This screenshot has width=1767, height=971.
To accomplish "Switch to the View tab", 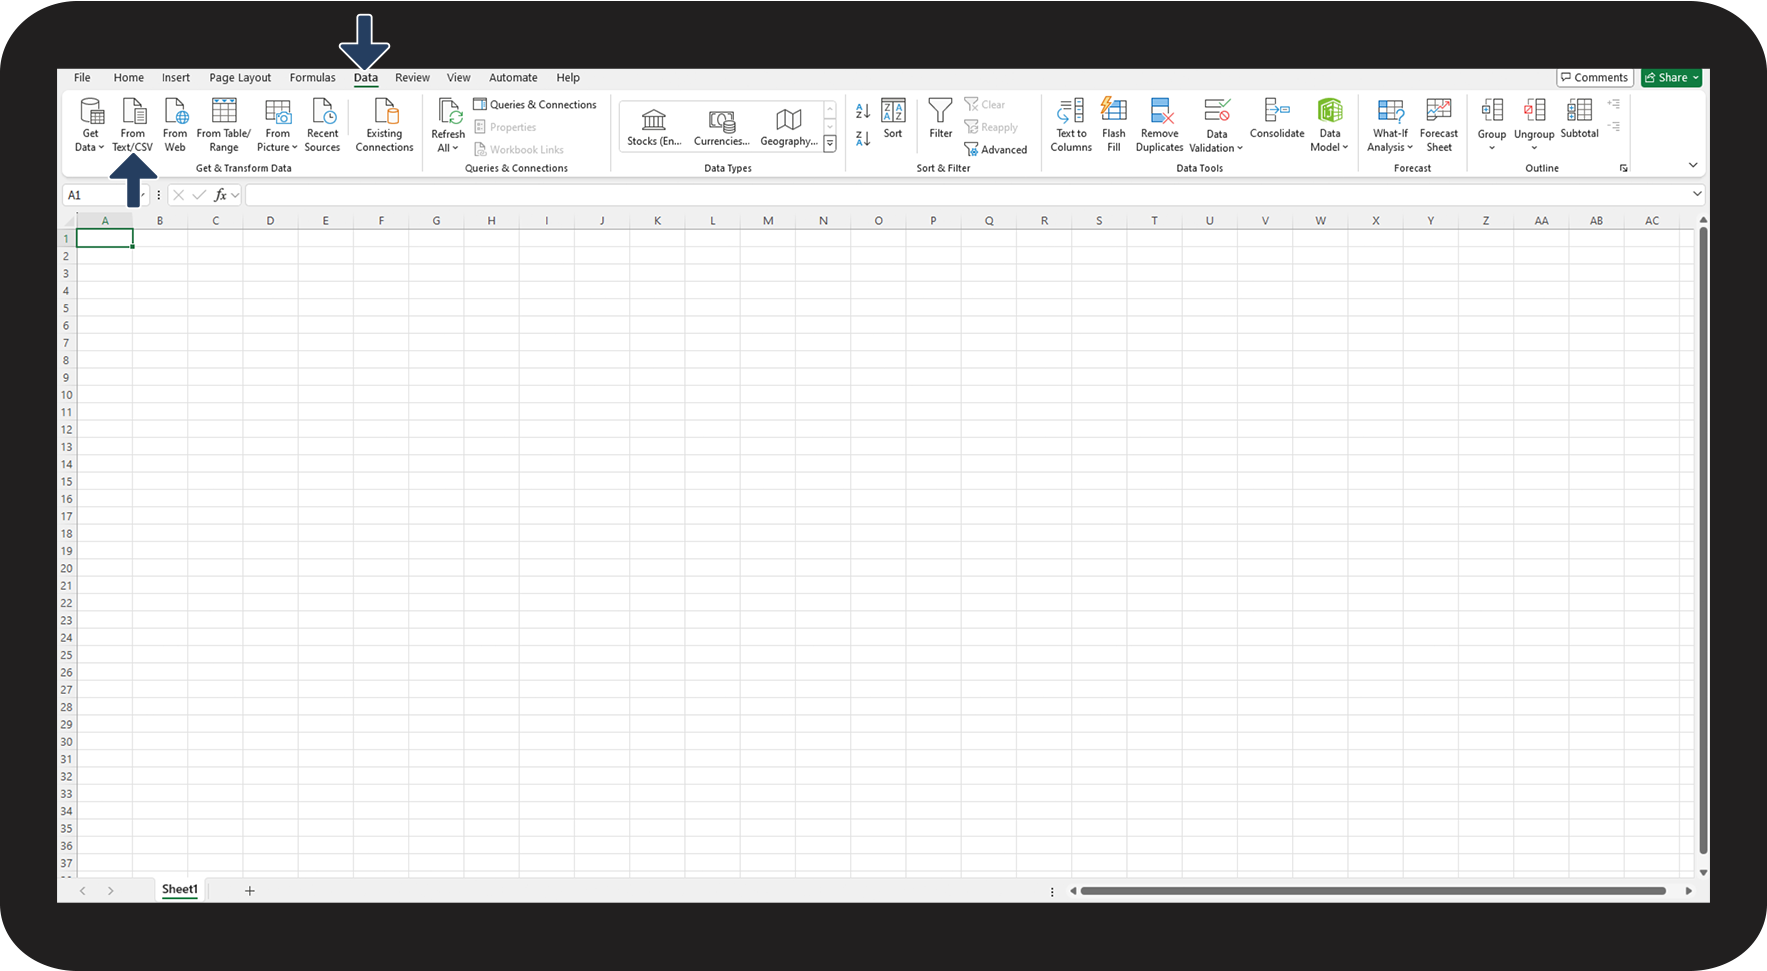I will (x=459, y=78).
